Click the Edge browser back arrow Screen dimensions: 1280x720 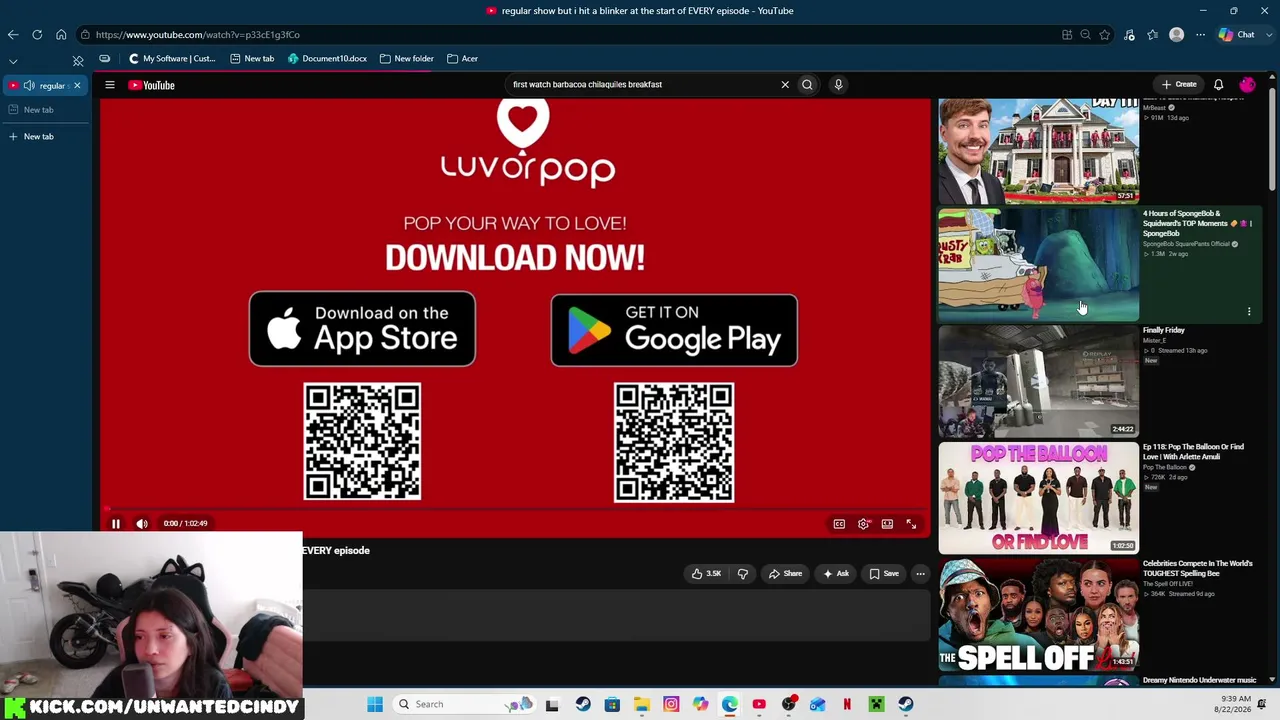point(13,35)
